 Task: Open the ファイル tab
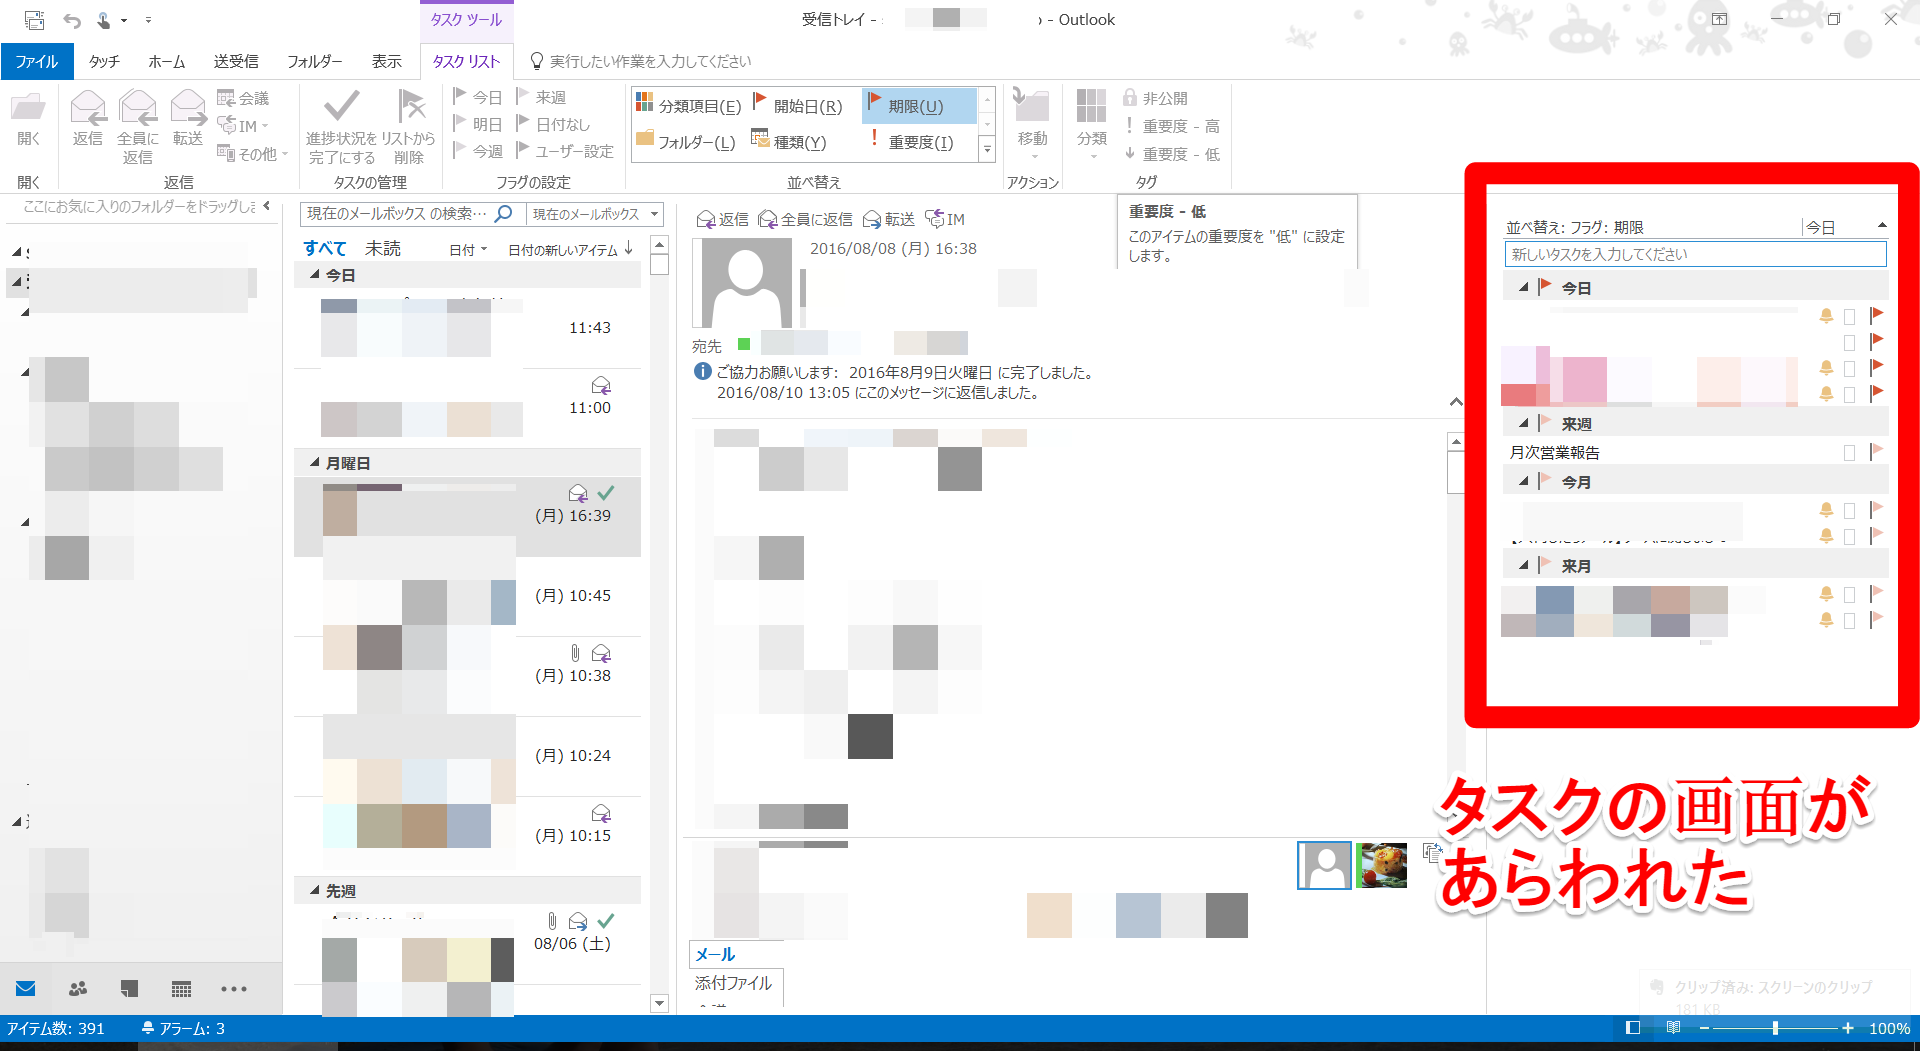click(x=36, y=62)
